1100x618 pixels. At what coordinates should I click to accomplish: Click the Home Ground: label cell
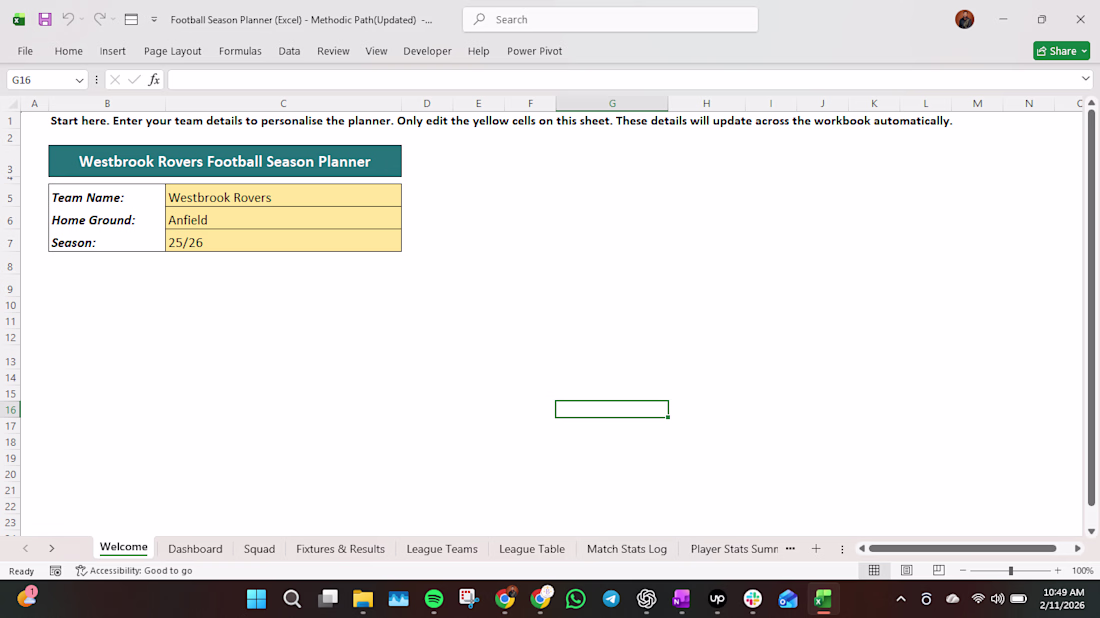point(107,218)
